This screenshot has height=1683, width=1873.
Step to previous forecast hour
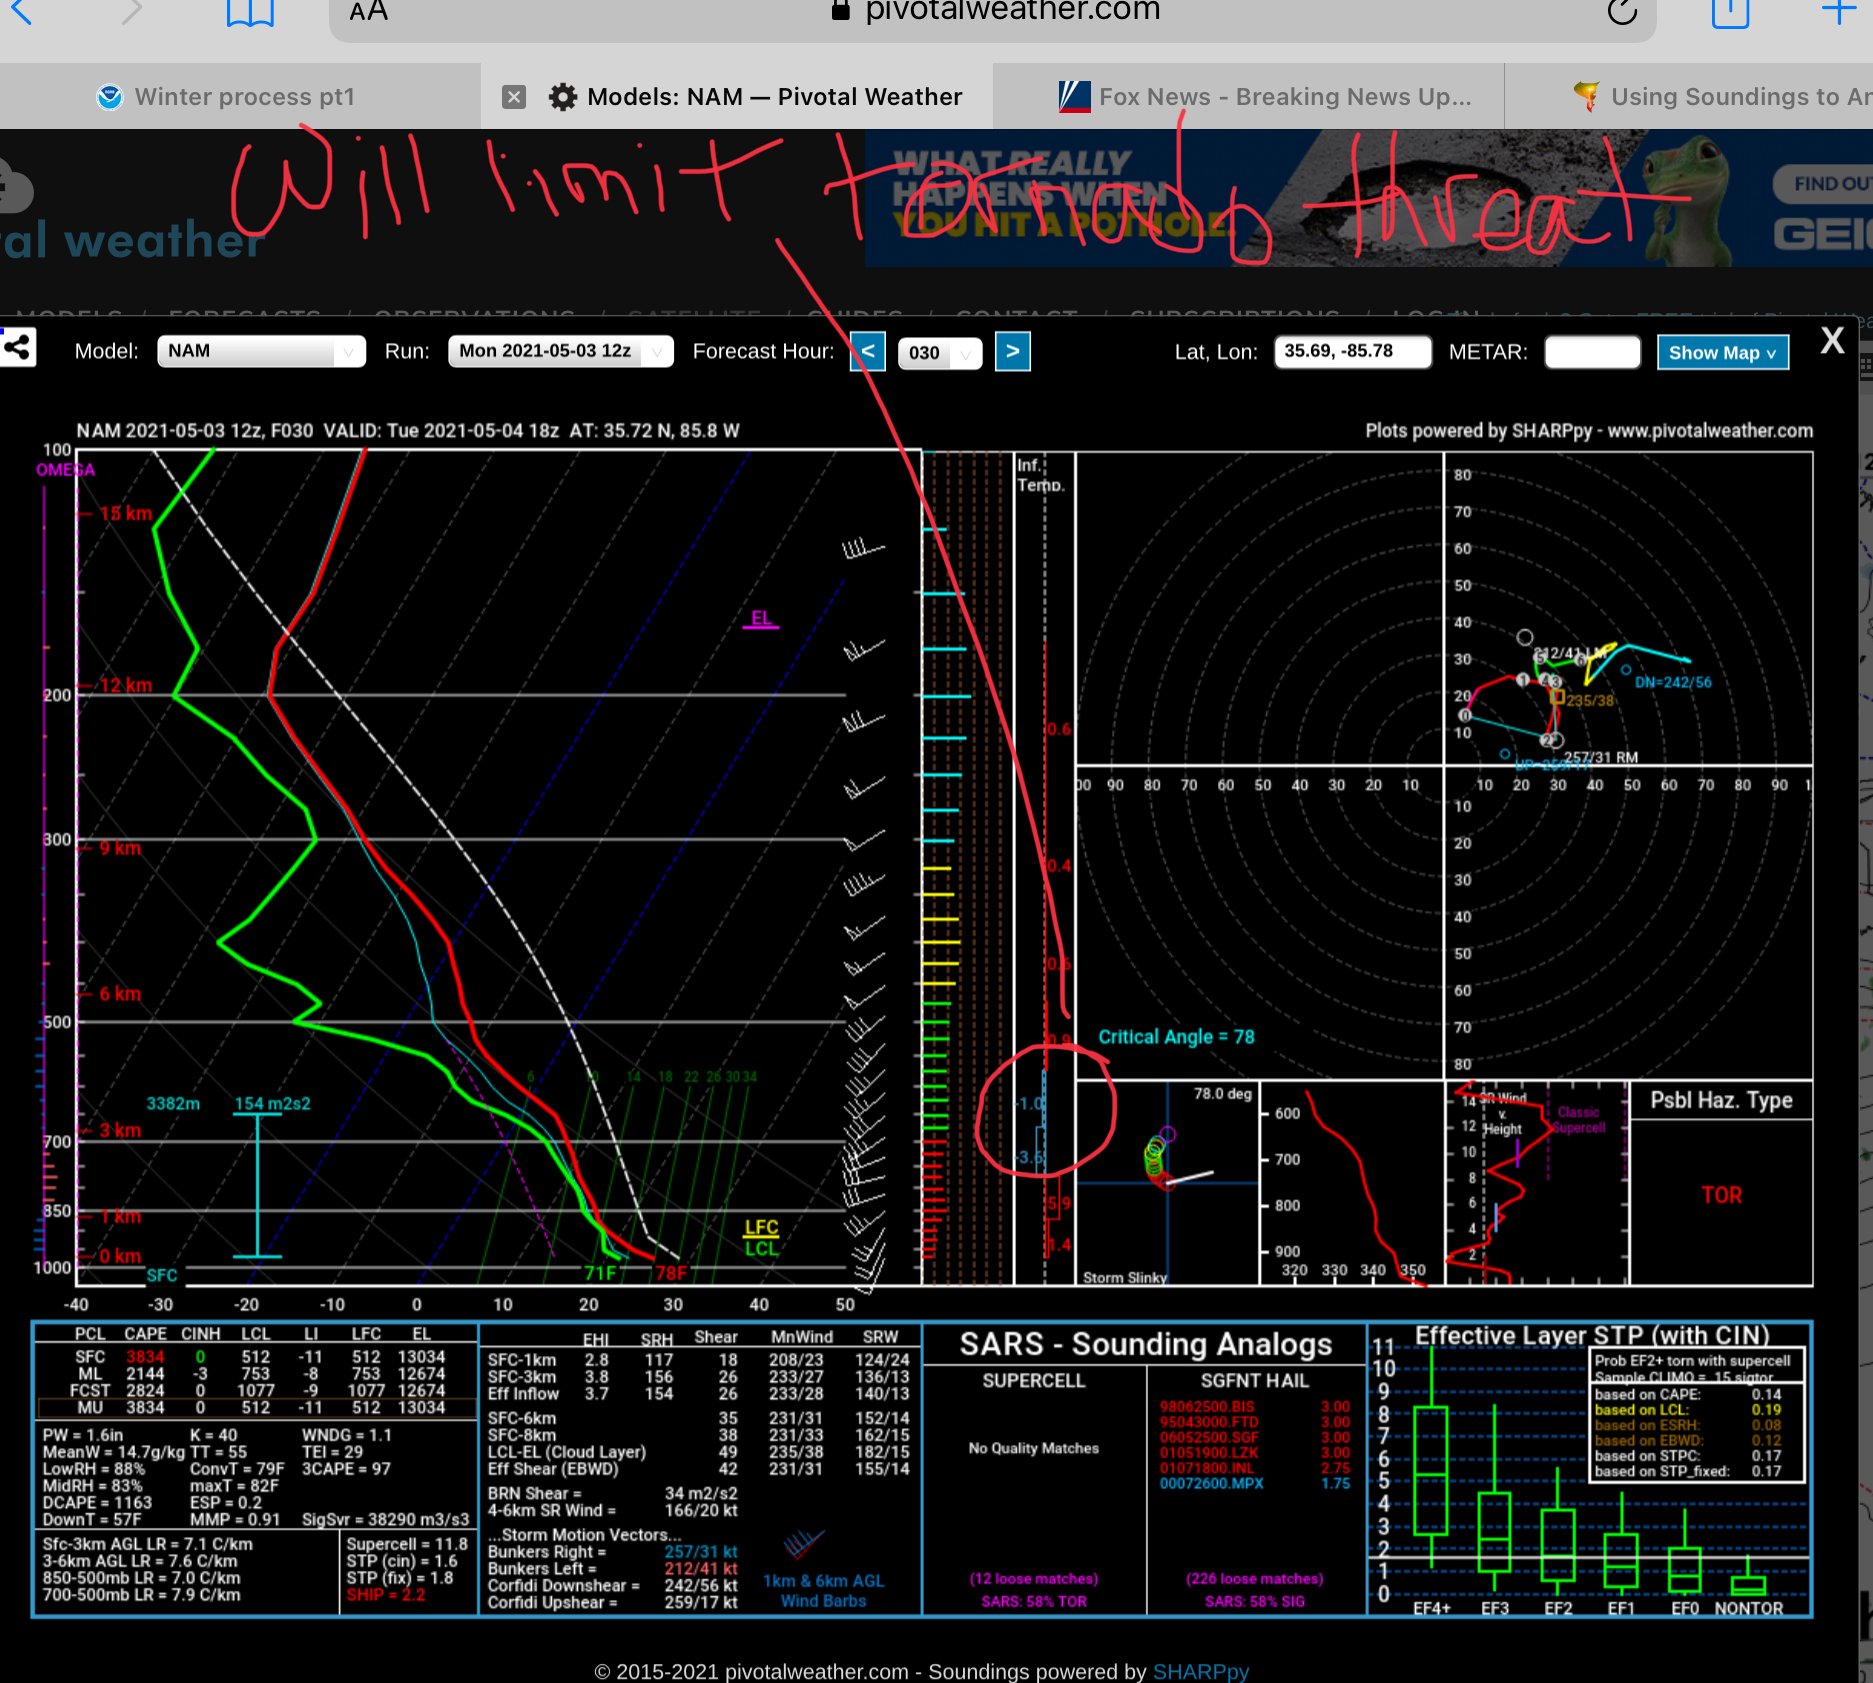coord(868,351)
